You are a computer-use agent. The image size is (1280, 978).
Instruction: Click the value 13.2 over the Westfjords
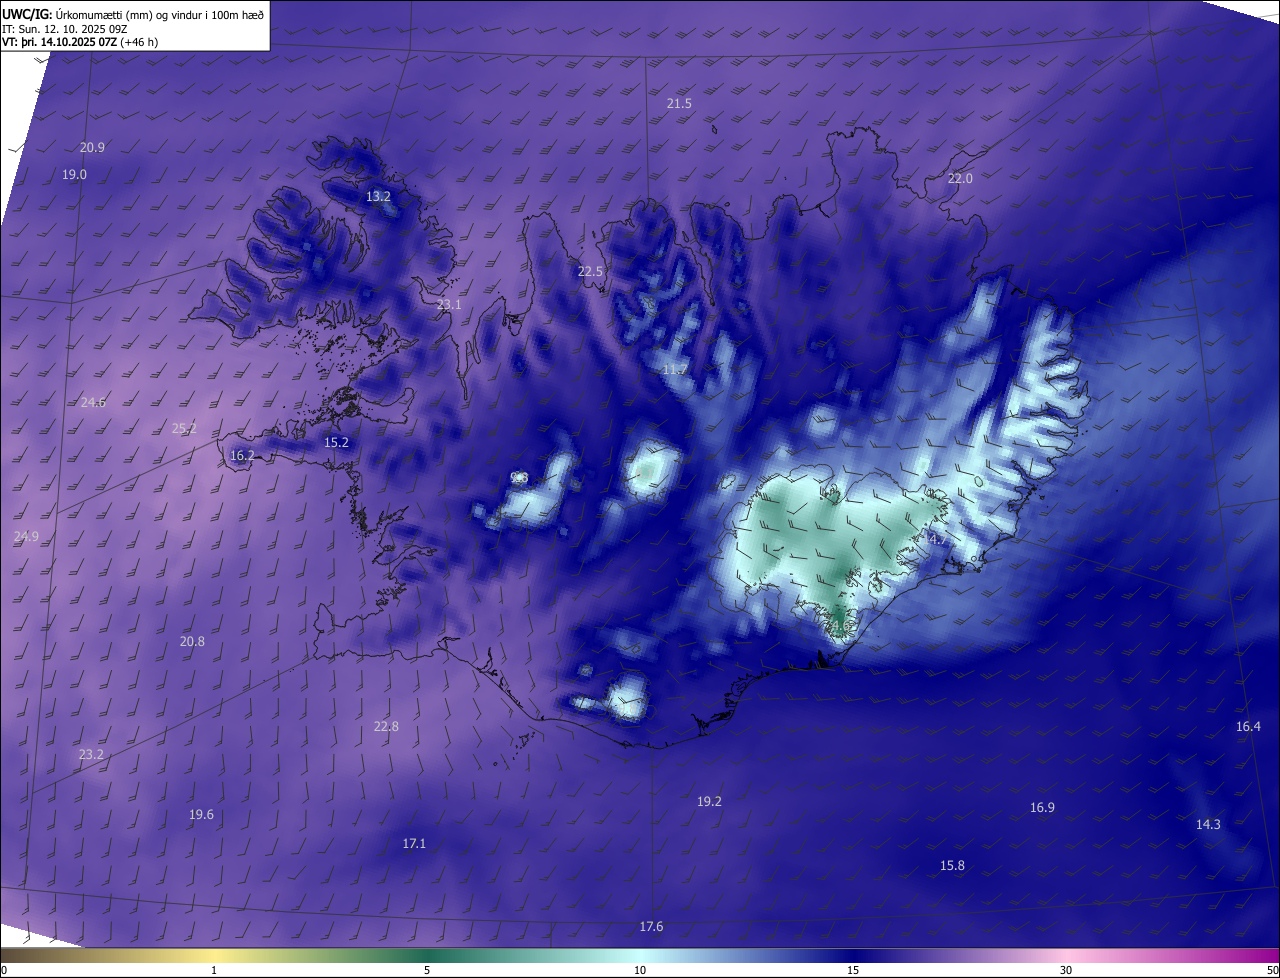378,197
